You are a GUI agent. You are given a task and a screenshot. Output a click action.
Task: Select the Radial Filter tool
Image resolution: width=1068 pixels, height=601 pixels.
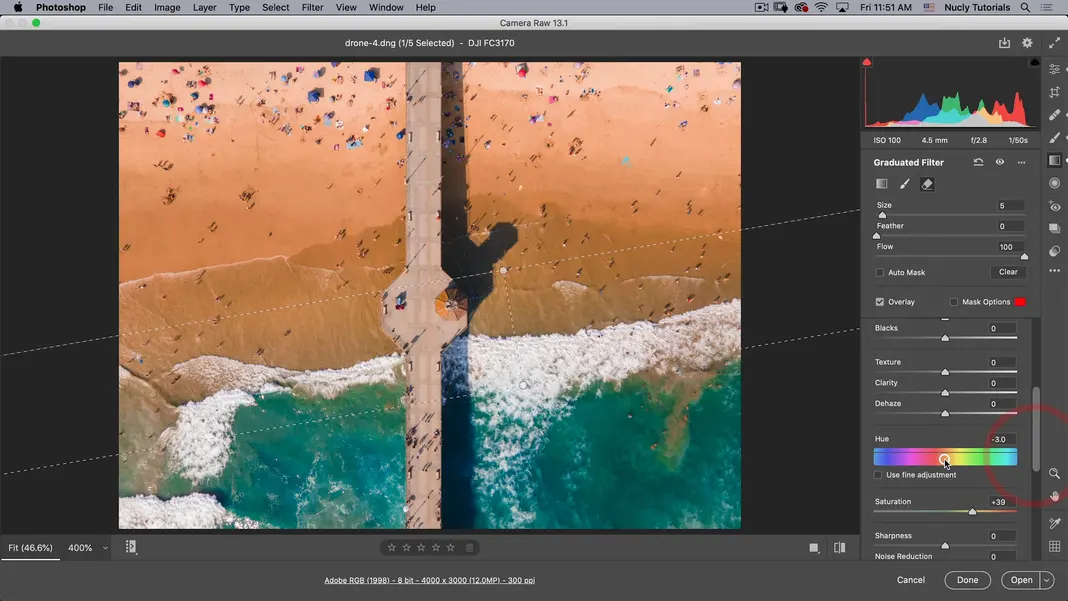pyautogui.click(x=1054, y=183)
